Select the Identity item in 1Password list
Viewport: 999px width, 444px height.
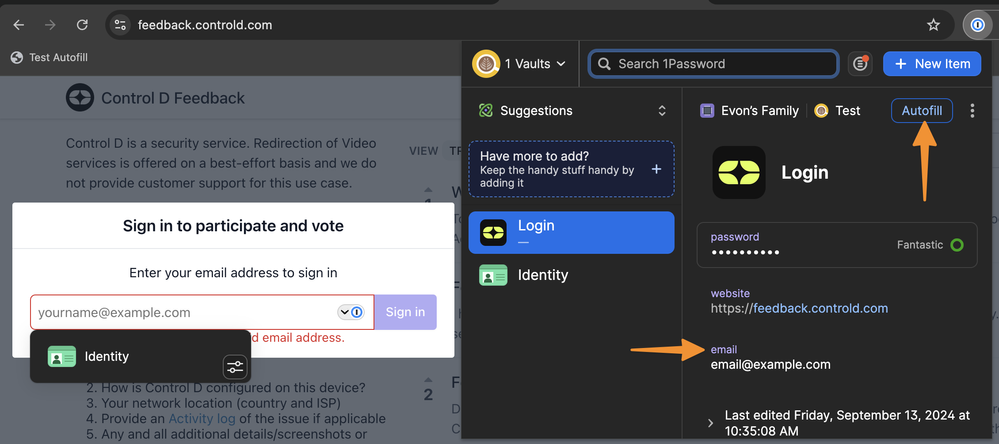click(x=571, y=275)
